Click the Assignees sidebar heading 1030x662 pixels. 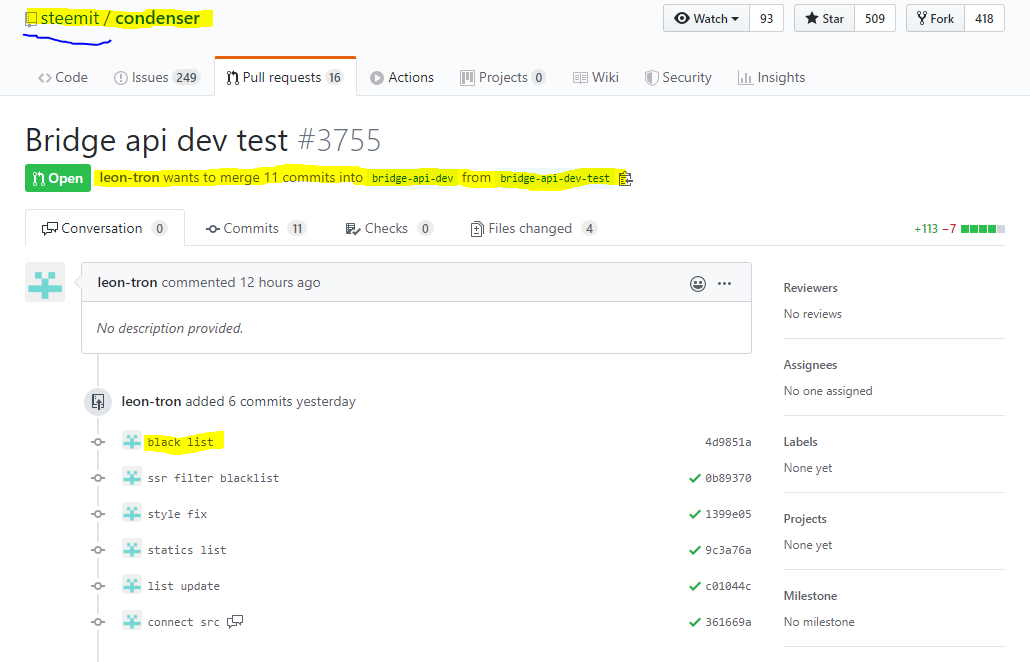click(x=811, y=364)
